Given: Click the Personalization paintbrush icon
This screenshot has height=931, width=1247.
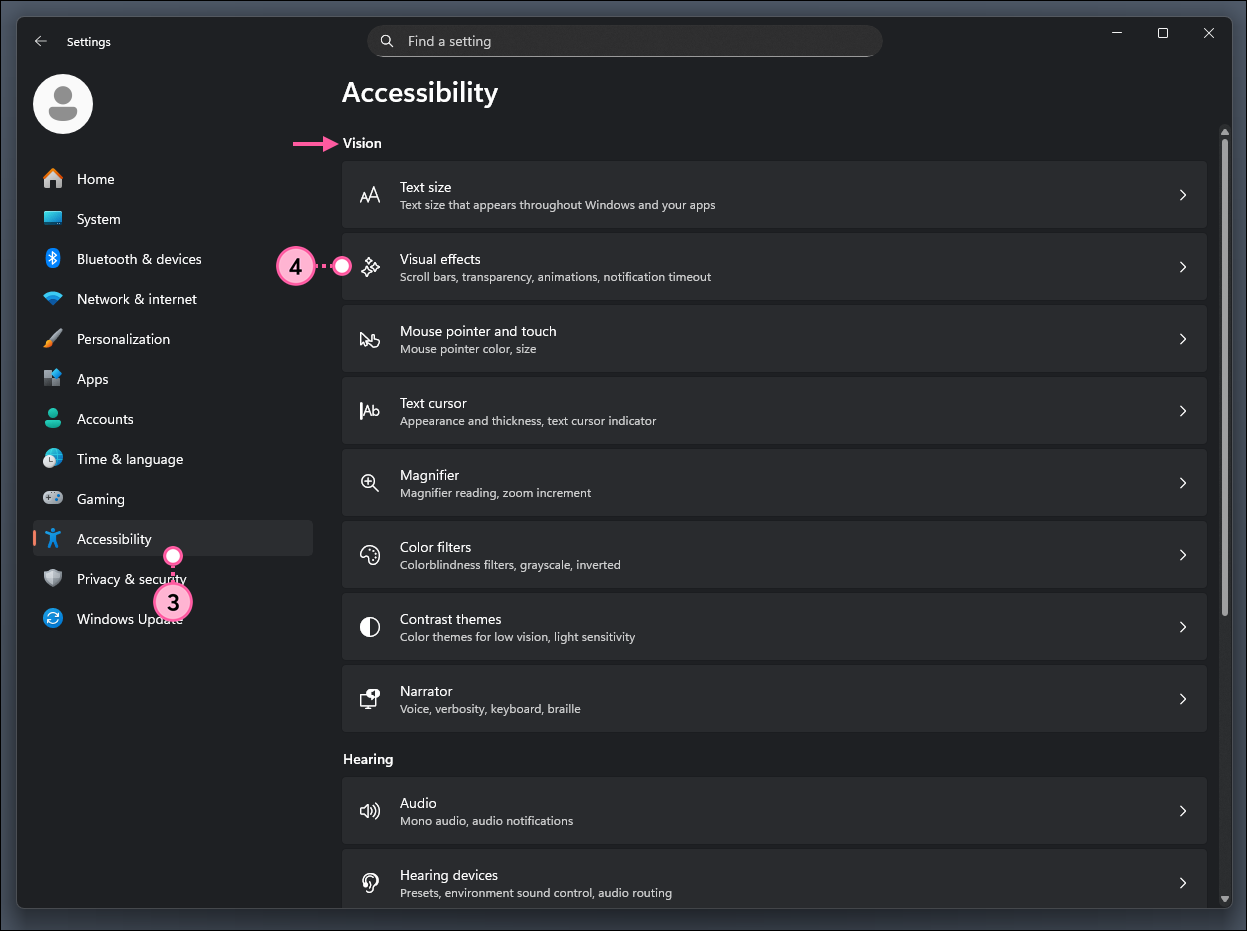Looking at the screenshot, I should click(52, 338).
